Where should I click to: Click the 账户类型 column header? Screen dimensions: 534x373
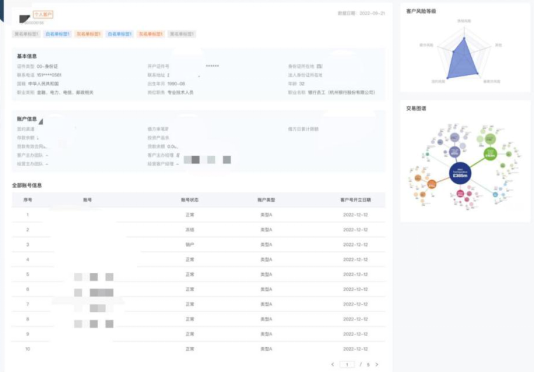coord(266,200)
